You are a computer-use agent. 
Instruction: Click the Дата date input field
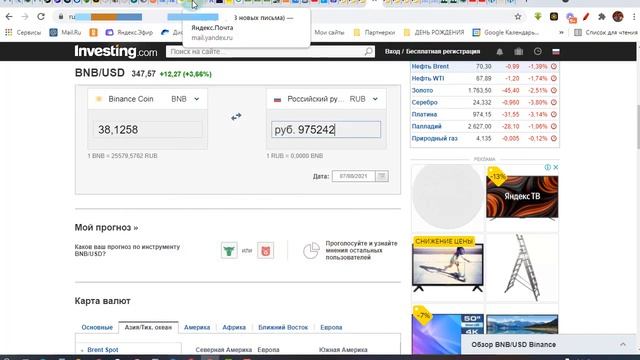[353, 176]
